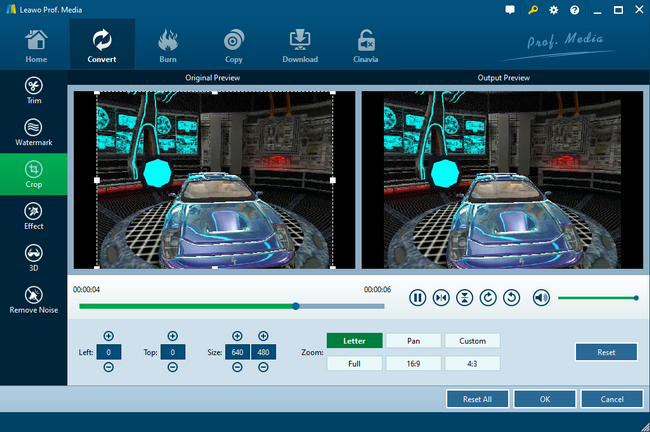
Task: Open the Remove Noise panel
Action: click(33, 299)
